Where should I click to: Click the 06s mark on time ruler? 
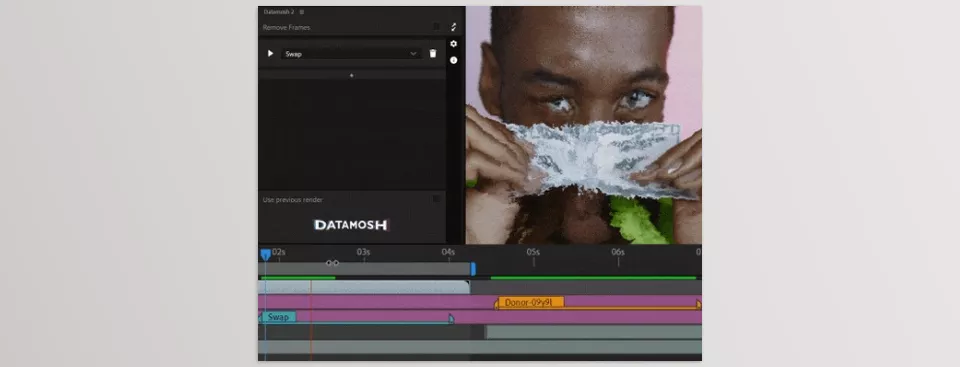point(618,252)
